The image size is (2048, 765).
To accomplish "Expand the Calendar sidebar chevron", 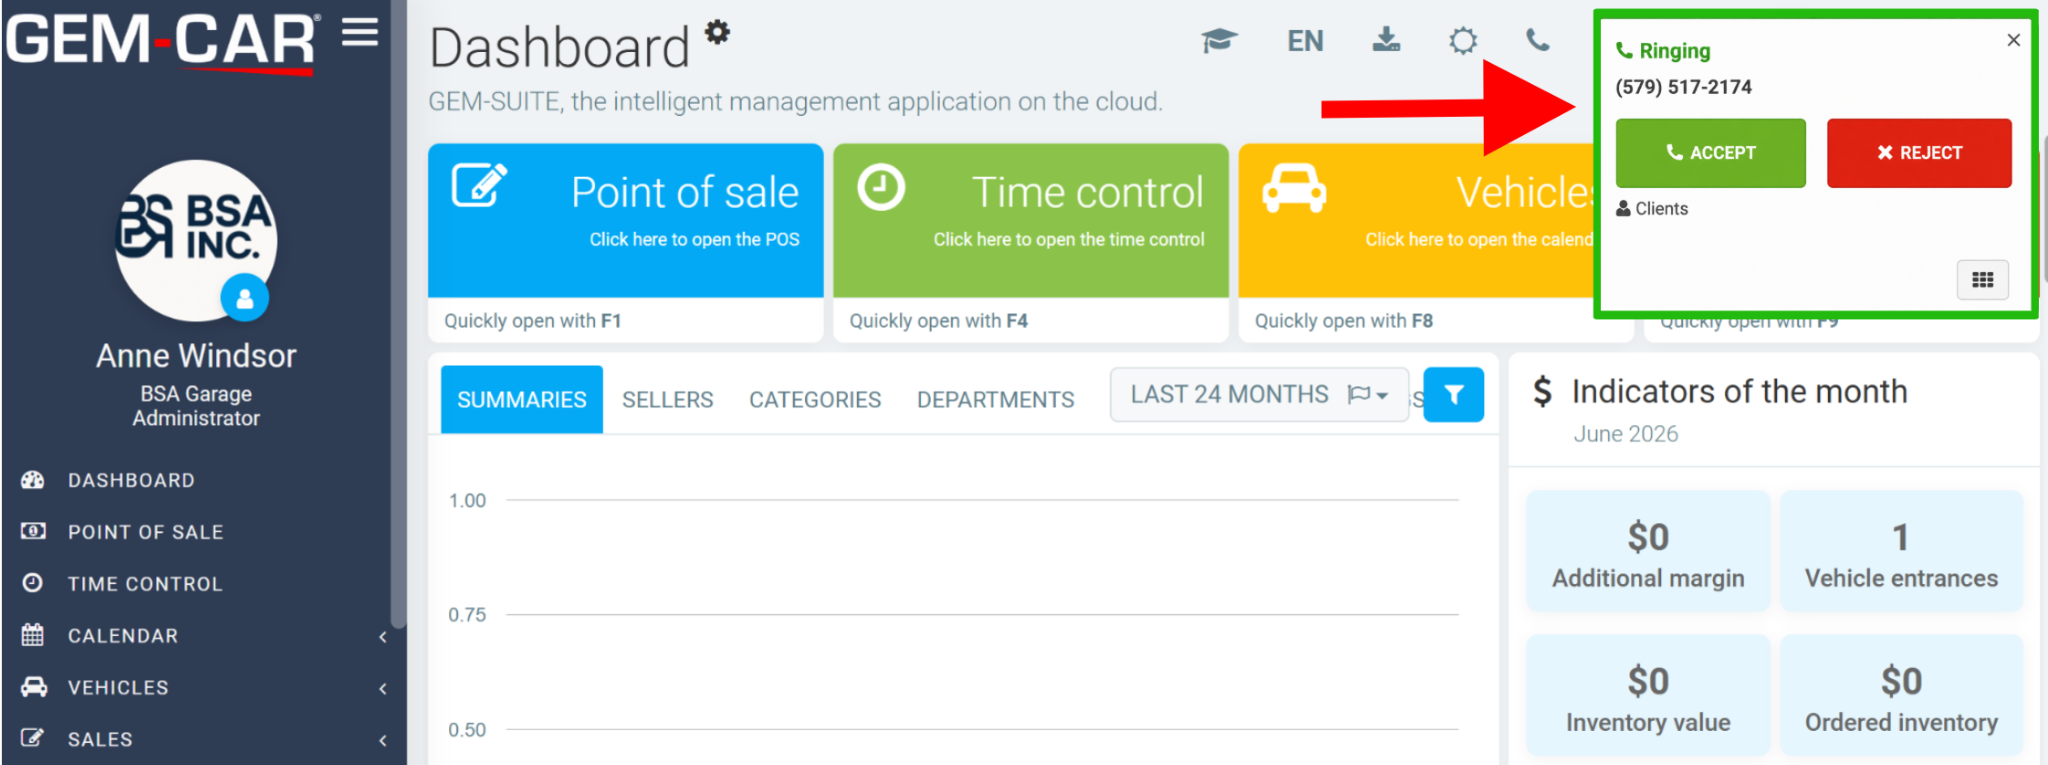I will tap(383, 637).
